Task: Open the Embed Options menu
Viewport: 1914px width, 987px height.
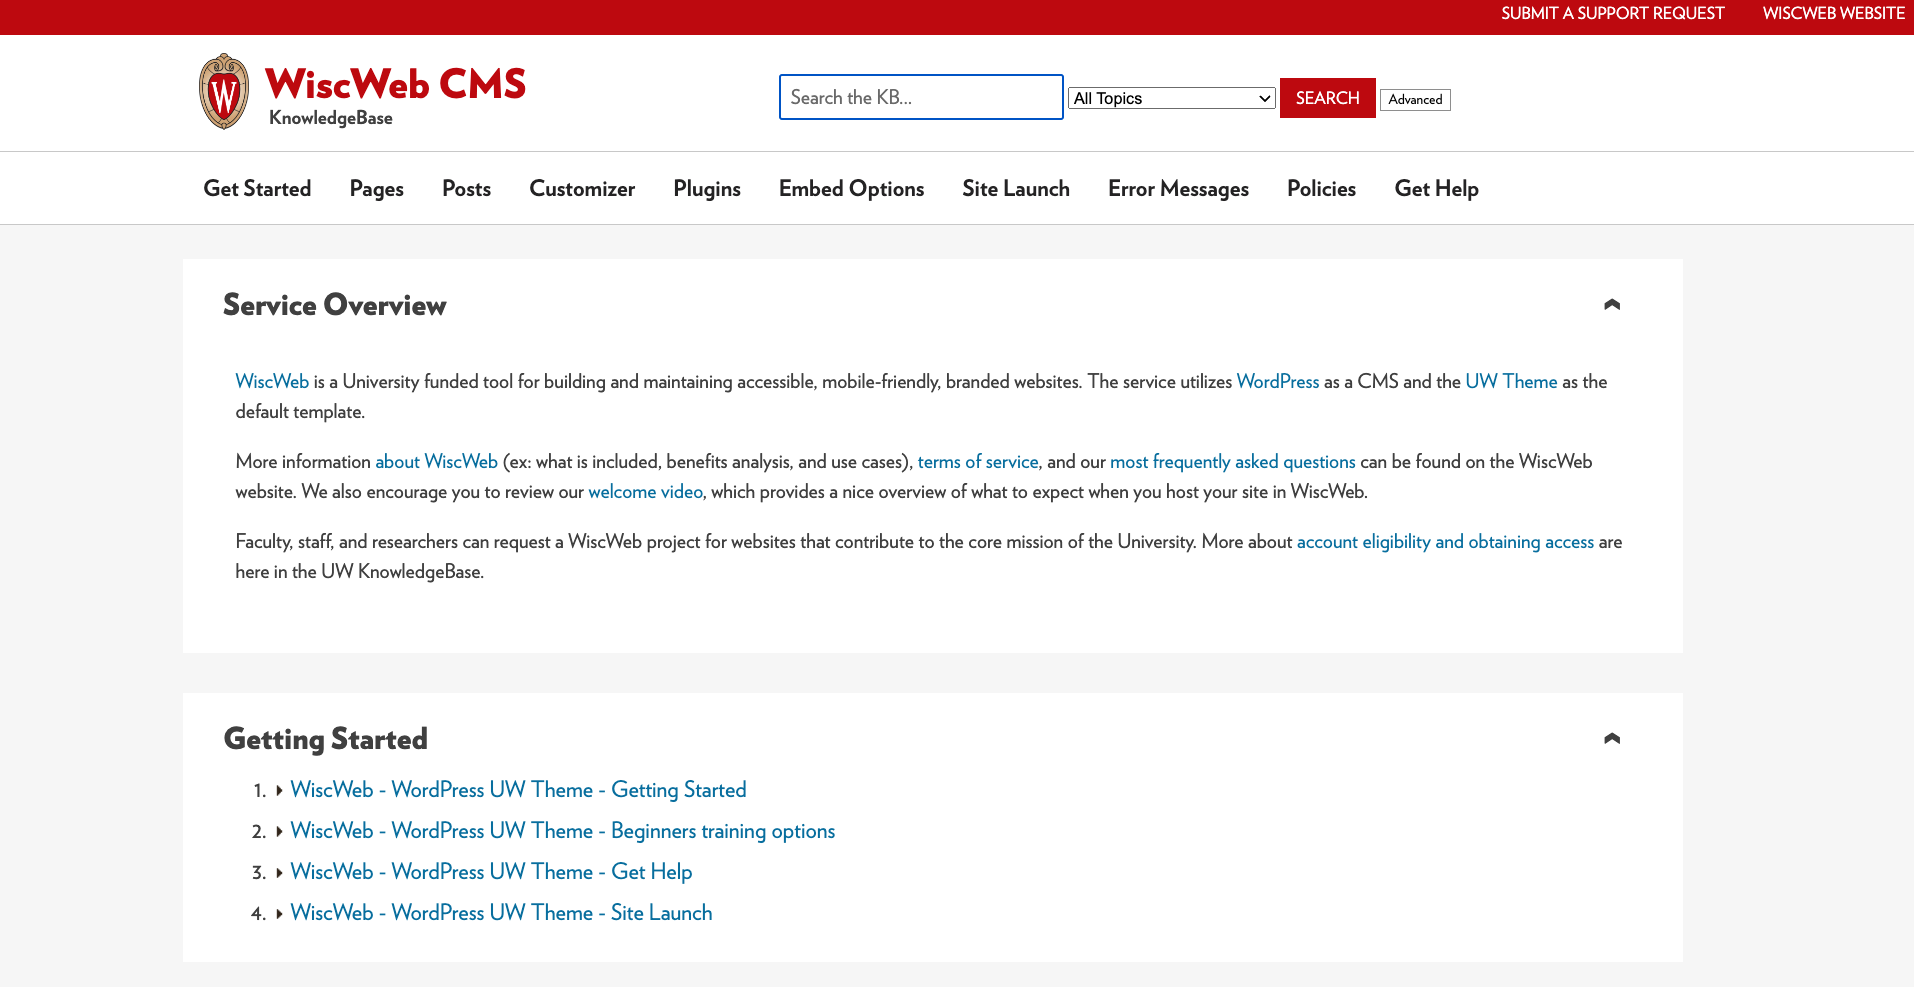Action: tap(851, 188)
